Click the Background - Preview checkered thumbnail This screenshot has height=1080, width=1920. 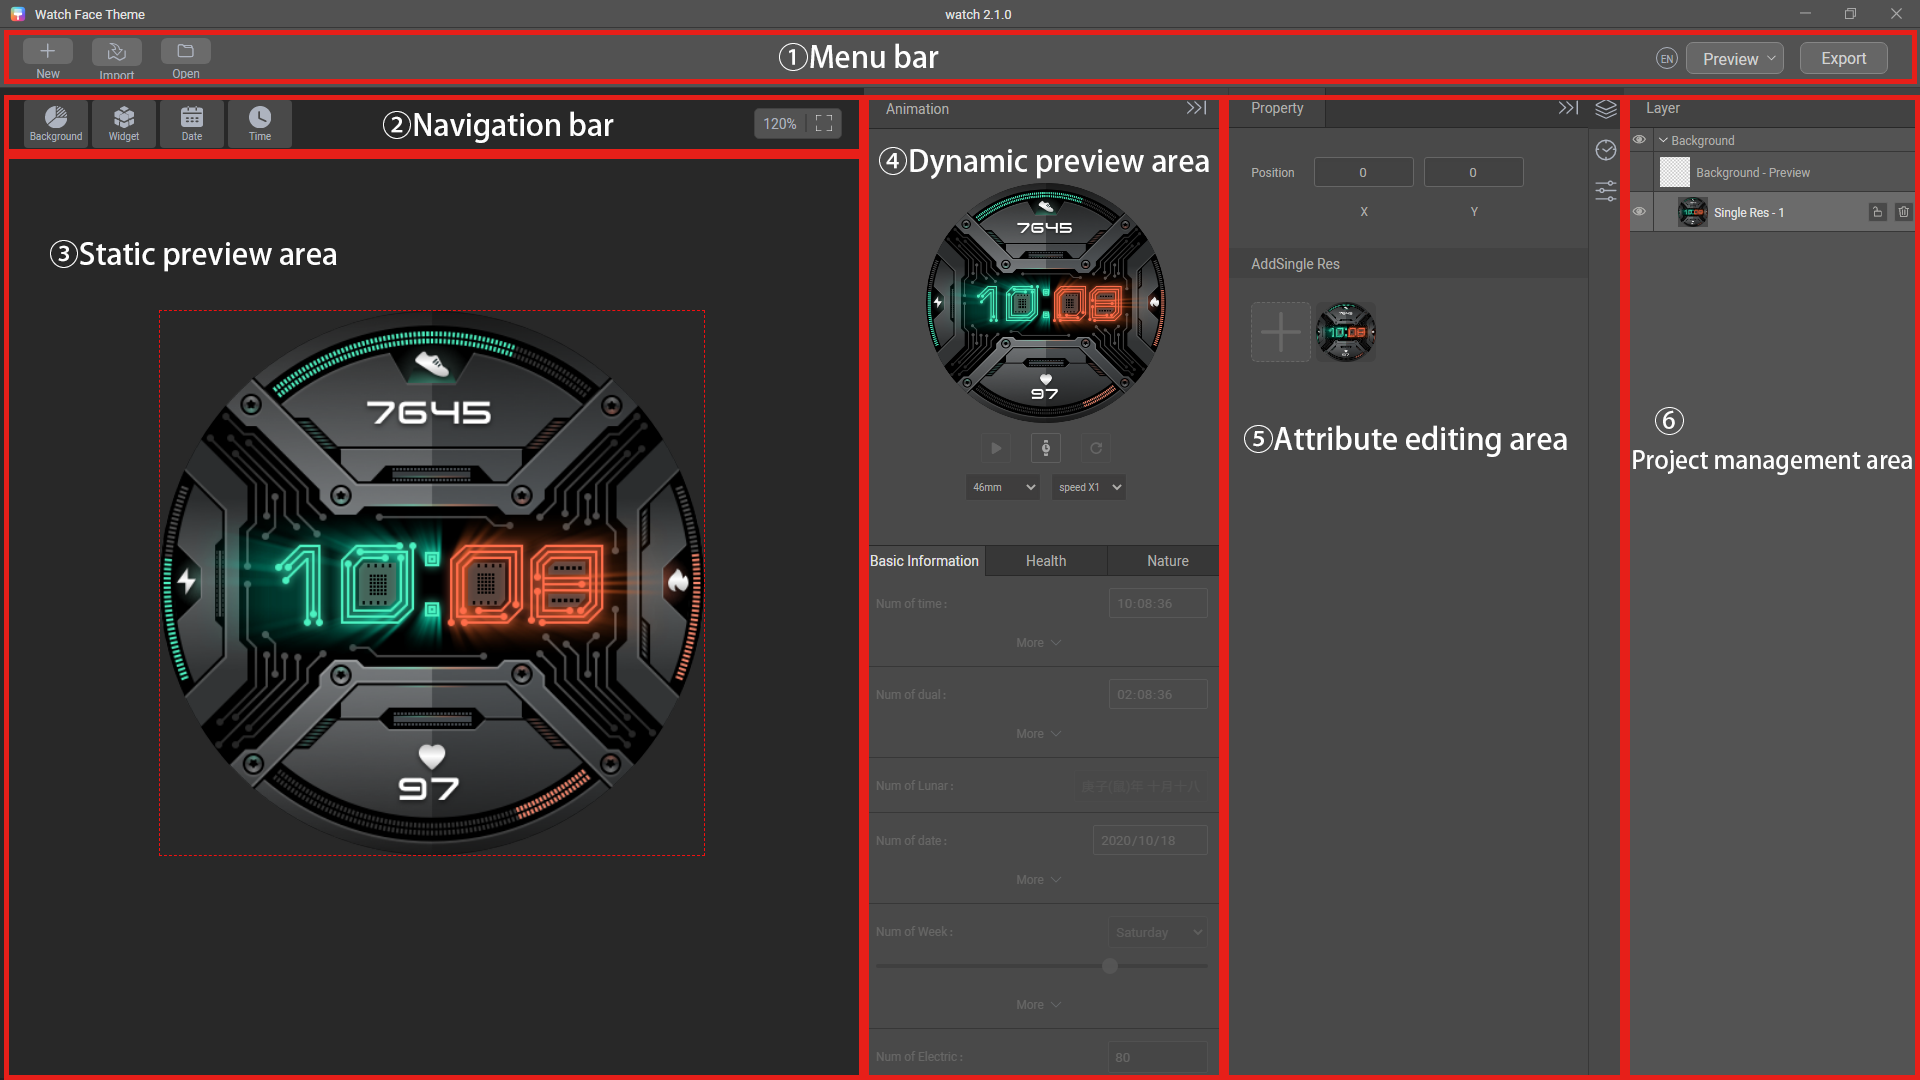tap(1675, 172)
